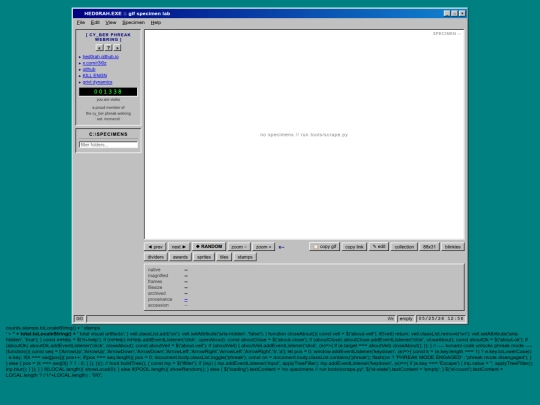
Task: Click the C:\SPECIMENS panel header
Action: (108, 134)
